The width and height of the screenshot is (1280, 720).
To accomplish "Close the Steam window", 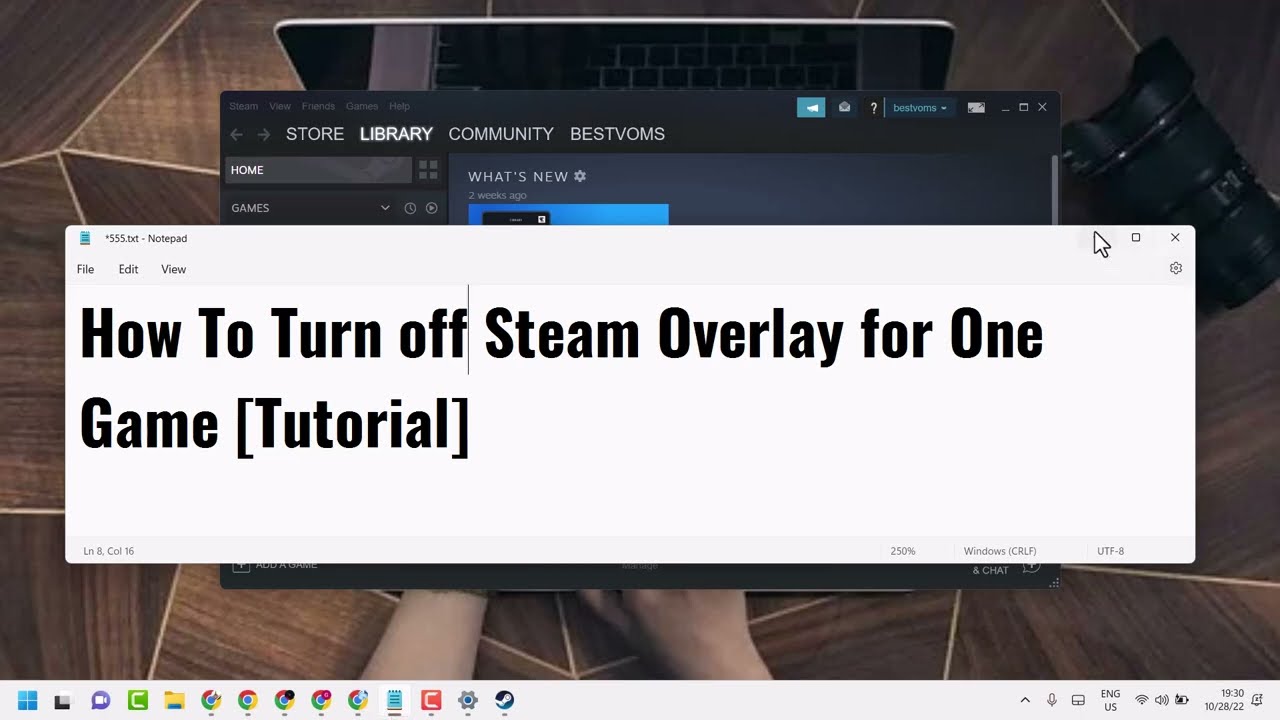I will [1042, 107].
